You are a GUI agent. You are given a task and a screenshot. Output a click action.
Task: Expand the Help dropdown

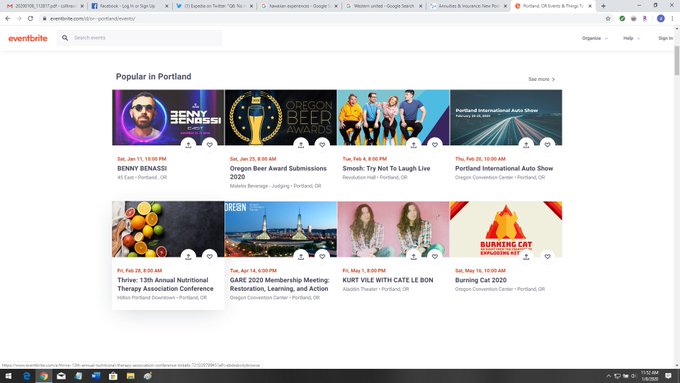tap(631, 38)
